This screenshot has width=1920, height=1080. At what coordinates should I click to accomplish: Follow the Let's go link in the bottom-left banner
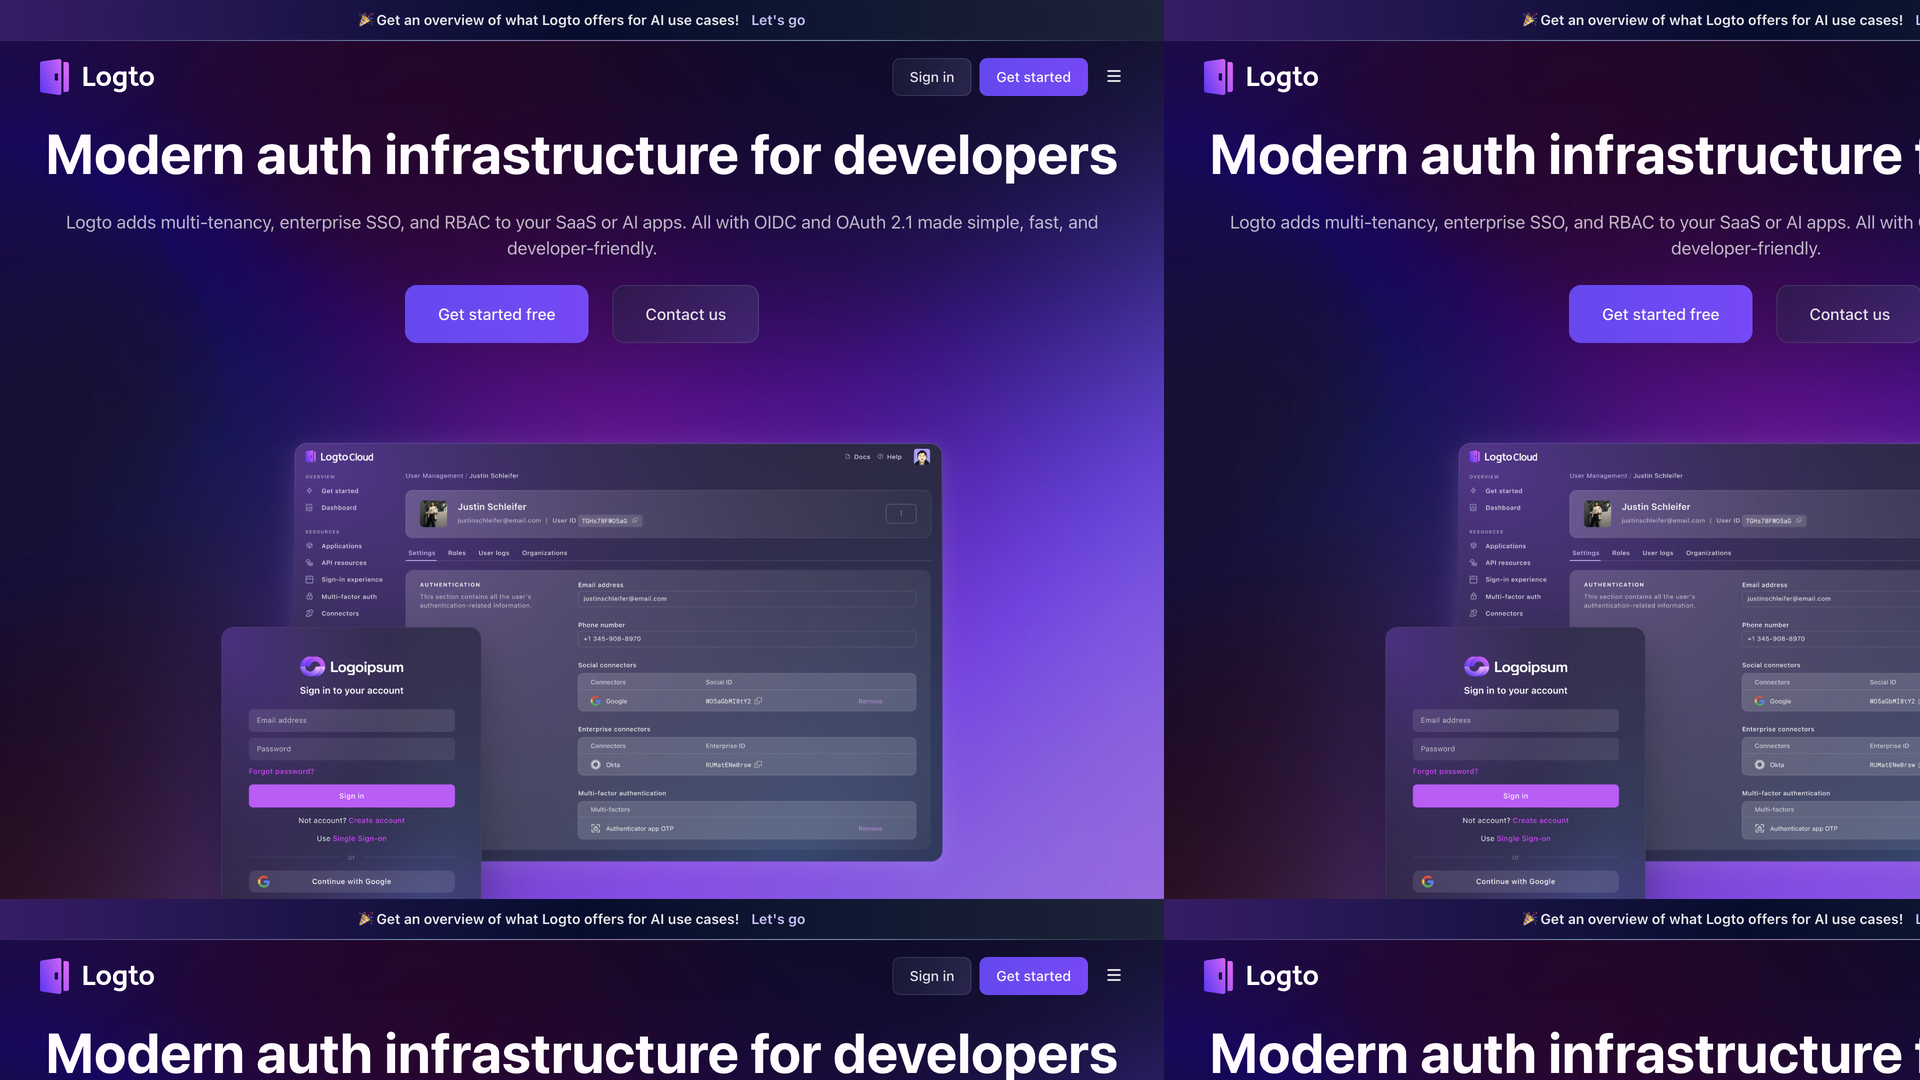click(778, 919)
